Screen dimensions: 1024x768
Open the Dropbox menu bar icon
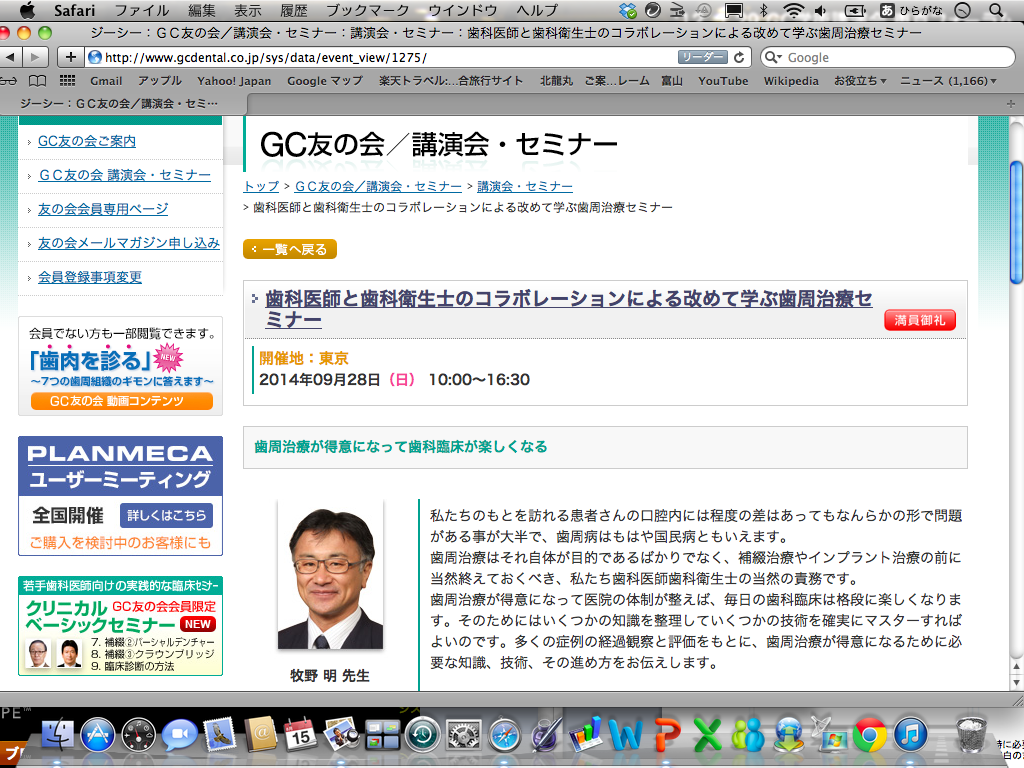[x=627, y=11]
